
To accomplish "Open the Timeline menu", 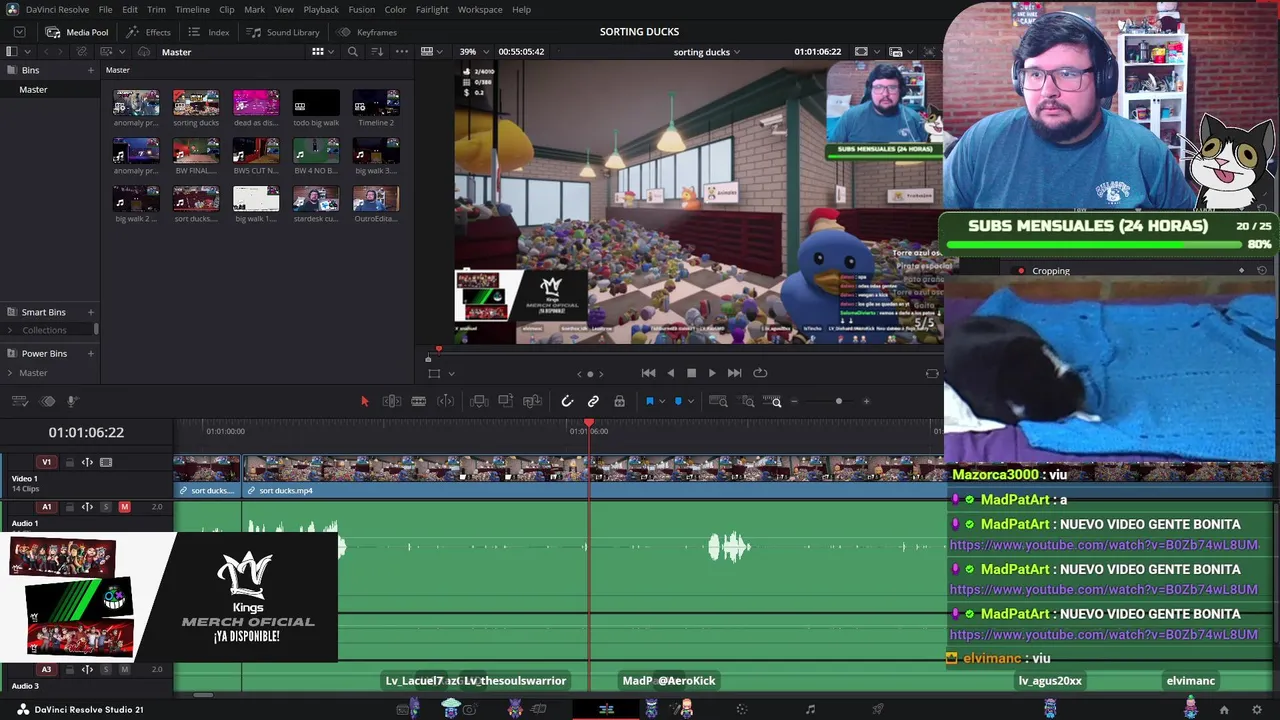I will click(x=192, y=9).
